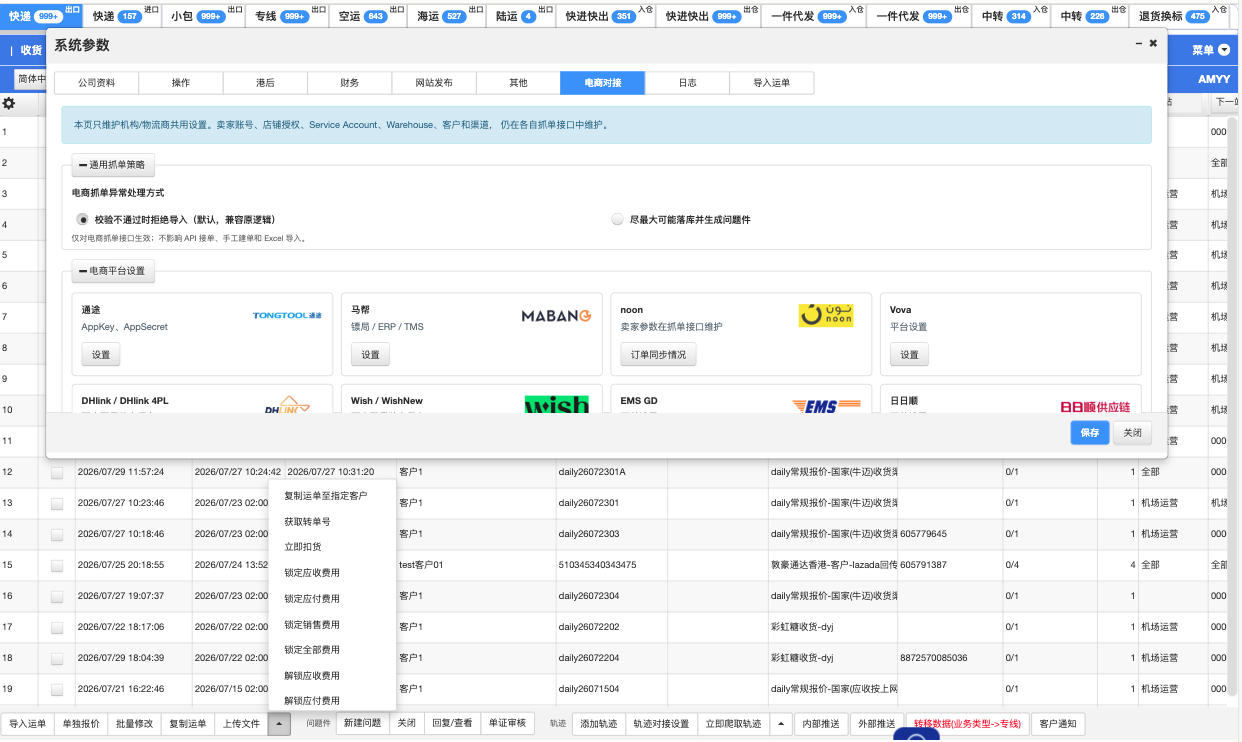The width and height of the screenshot is (1242, 742).
Task: Close the 系统参数 dialog with the X icon
Action: 1153,44
